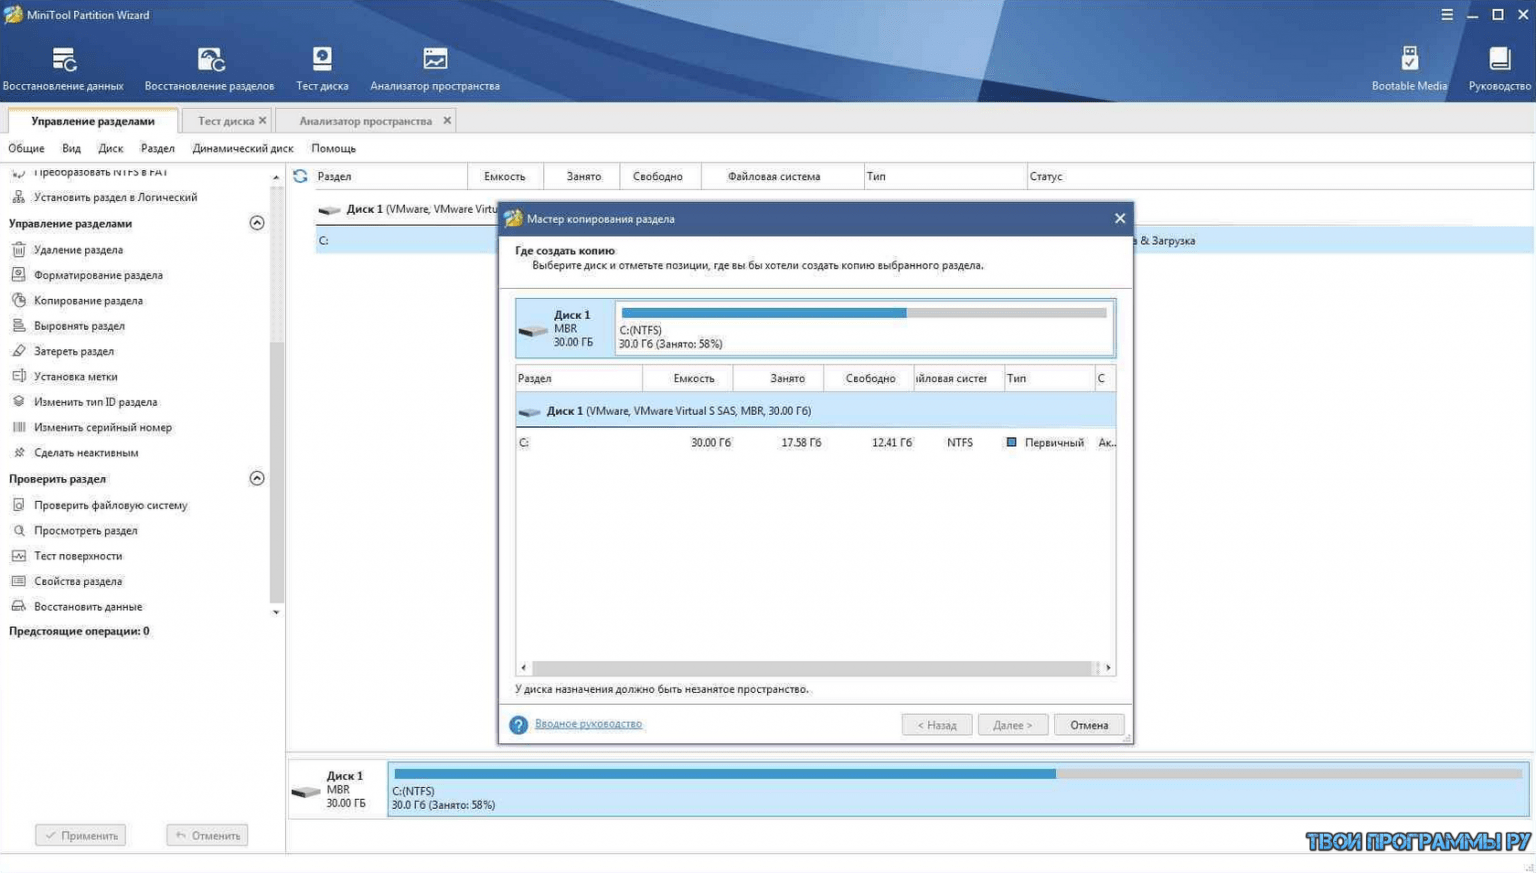Sort wizard list by Емкость column

point(688,378)
